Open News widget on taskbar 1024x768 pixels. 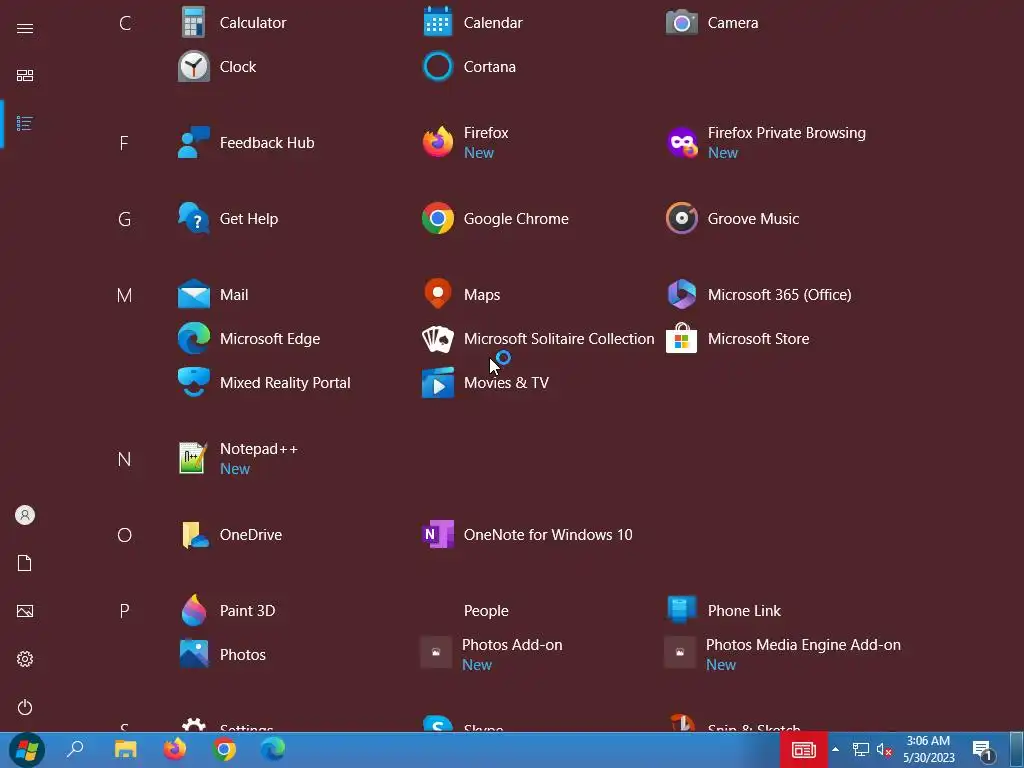point(803,750)
